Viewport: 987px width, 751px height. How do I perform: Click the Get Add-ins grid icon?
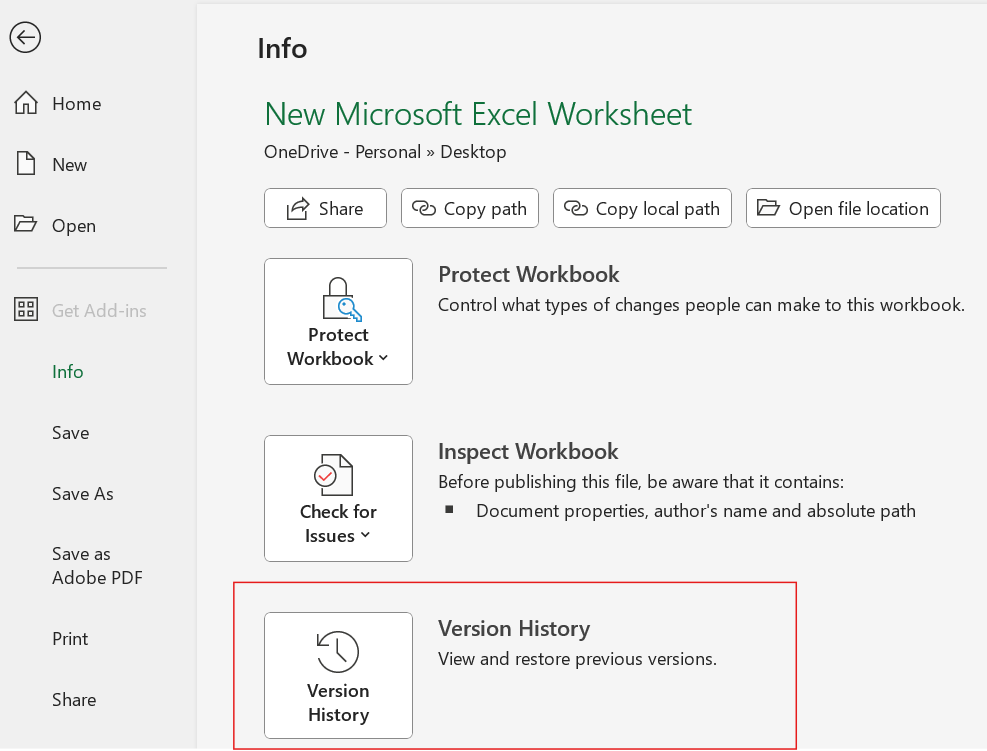click(26, 311)
